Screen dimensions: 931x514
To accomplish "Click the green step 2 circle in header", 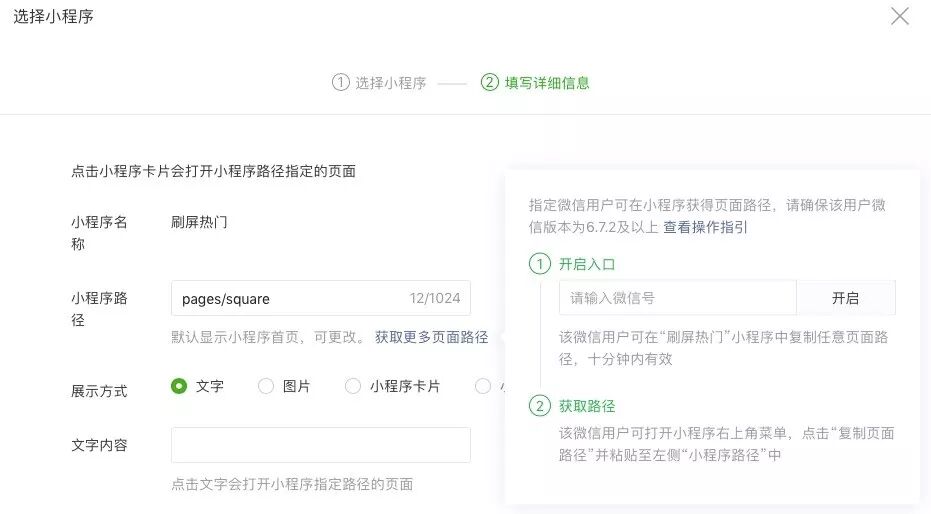I will (x=489, y=83).
